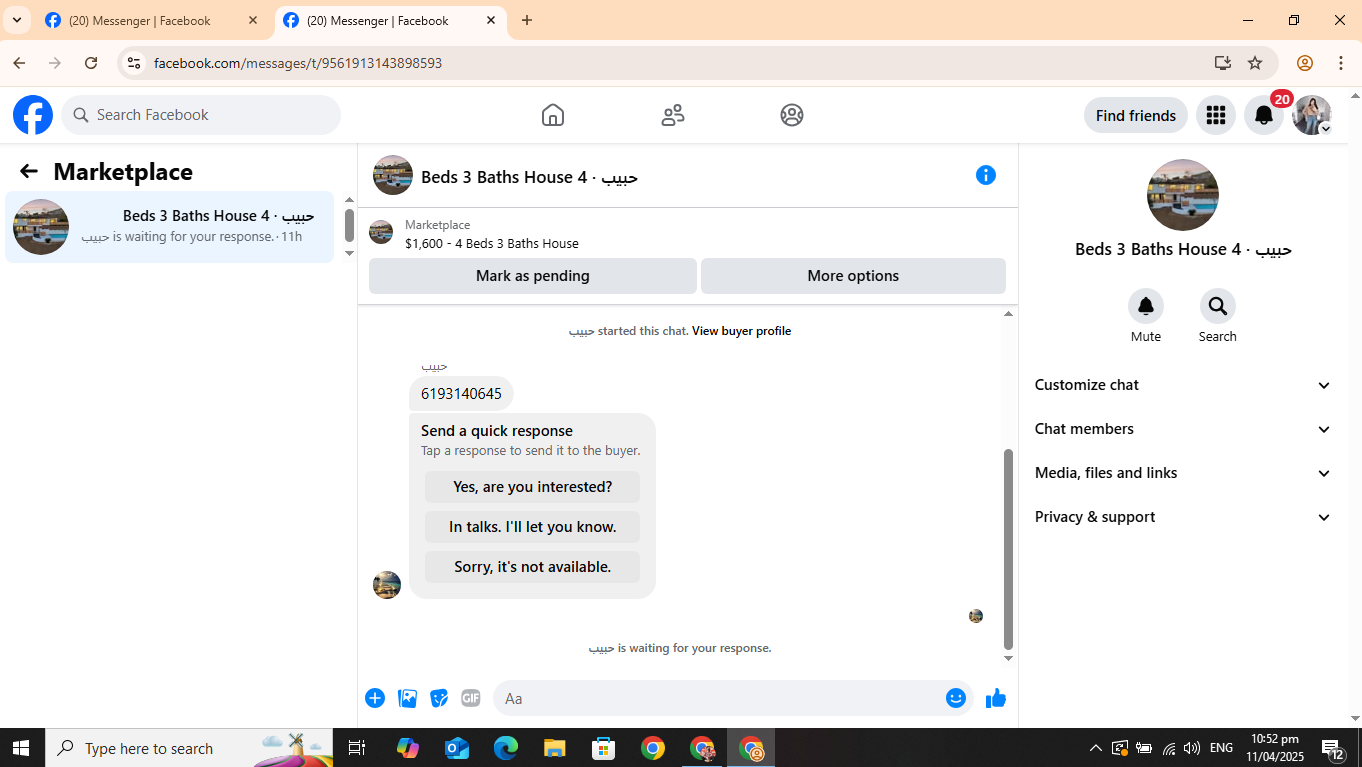Open Windows notification center
The width and height of the screenshot is (1362, 767).
(1332, 748)
